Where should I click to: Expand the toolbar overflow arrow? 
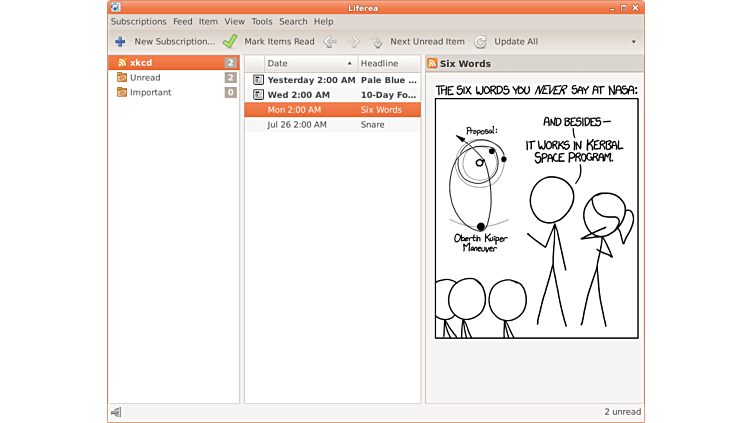[x=633, y=42]
